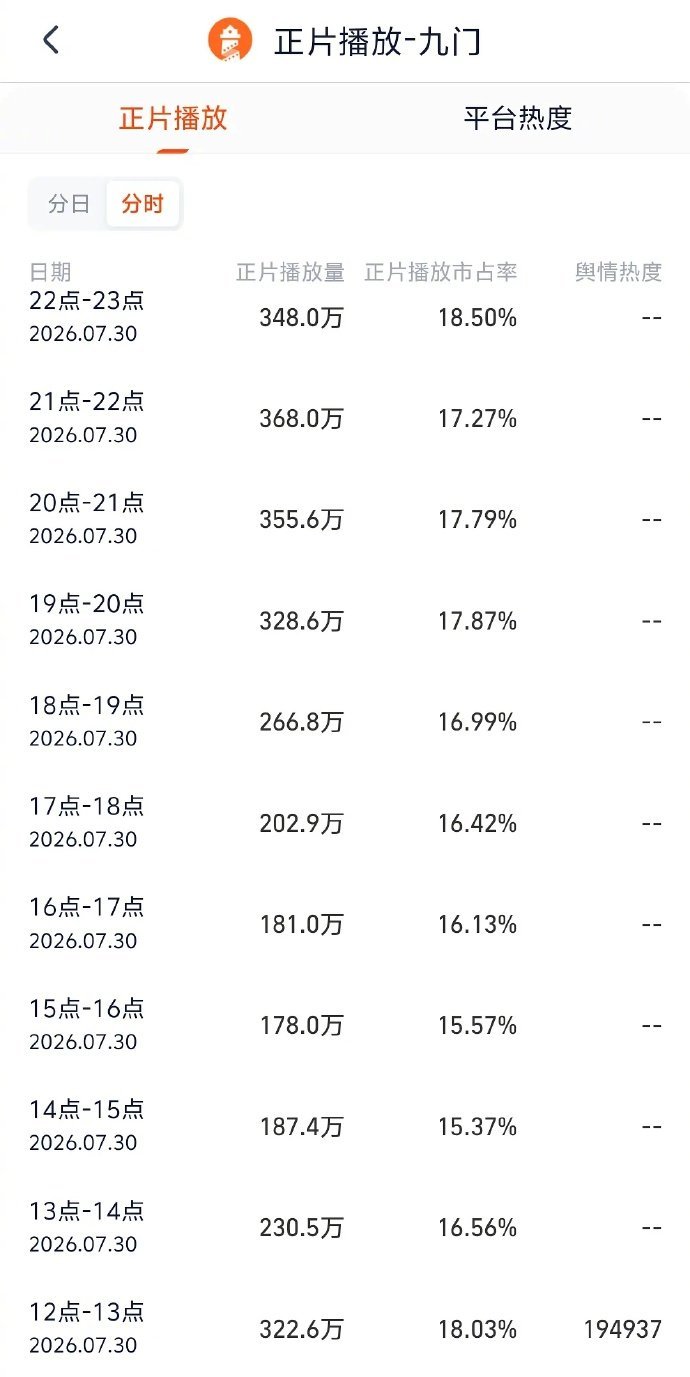Tap the 194937 sentiment heat value
690x1377 pixels.
tap(622, 1329)
